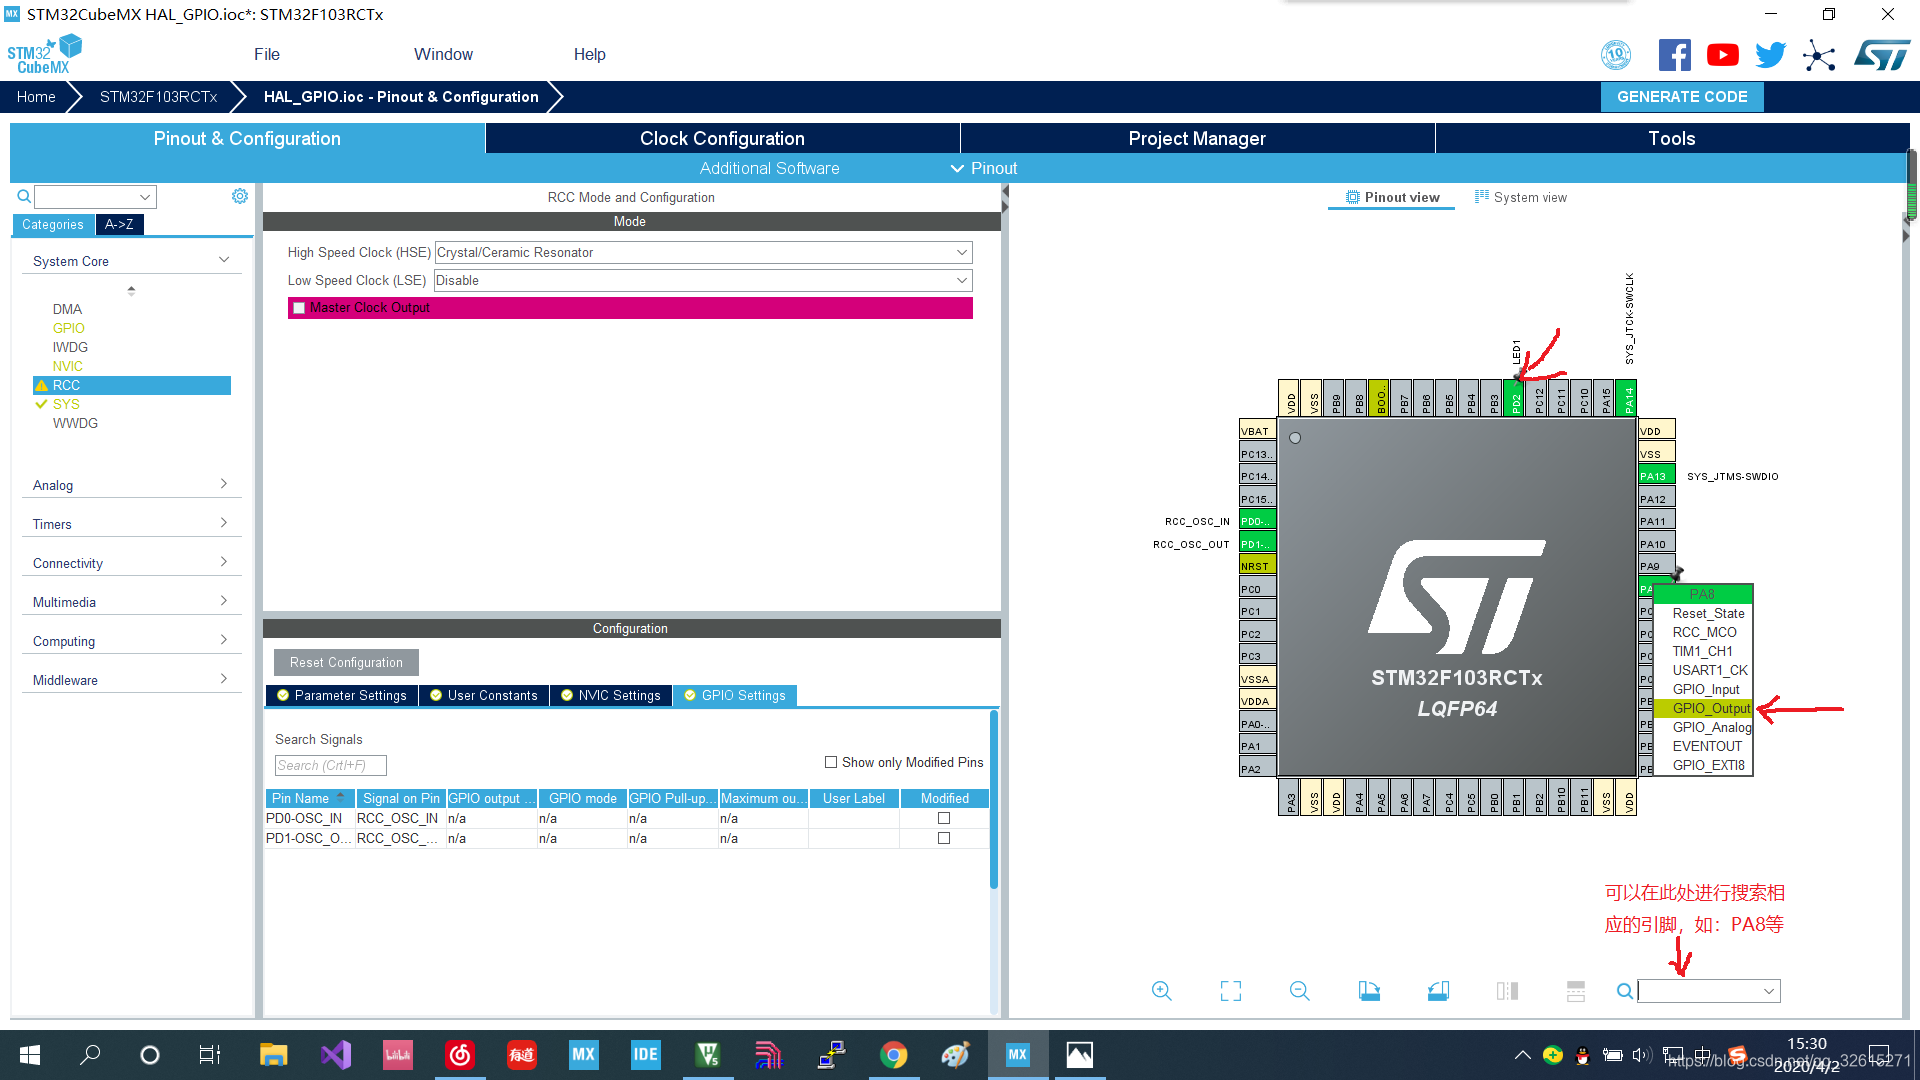The image size is (1920, 1080).
Task: Click the ST community network icon
Action: point(1819,55)
